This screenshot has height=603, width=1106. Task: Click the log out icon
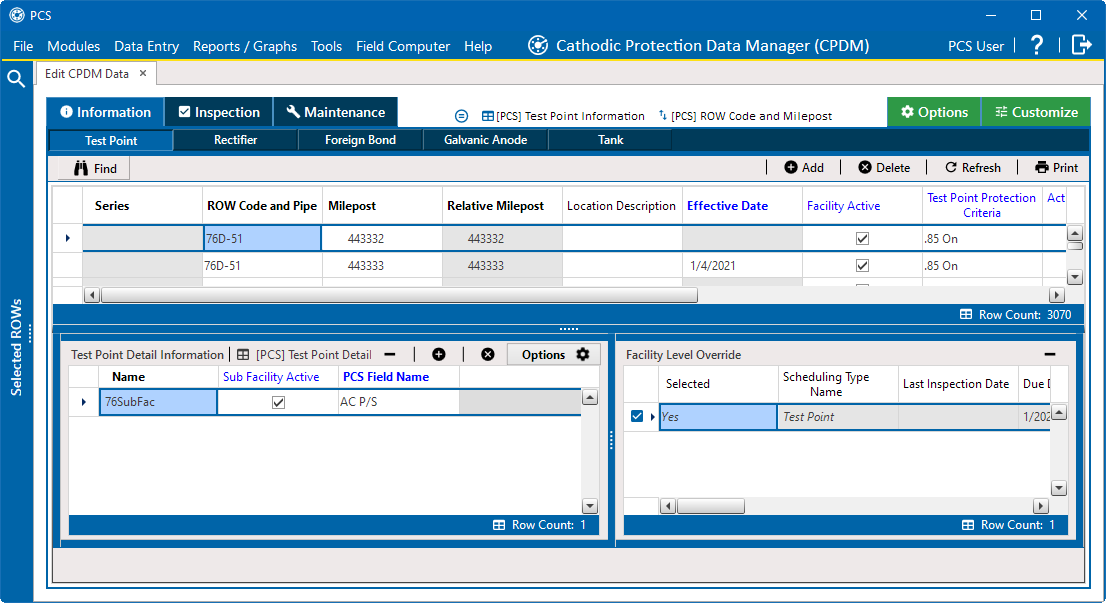click(x=1081, y=45)
